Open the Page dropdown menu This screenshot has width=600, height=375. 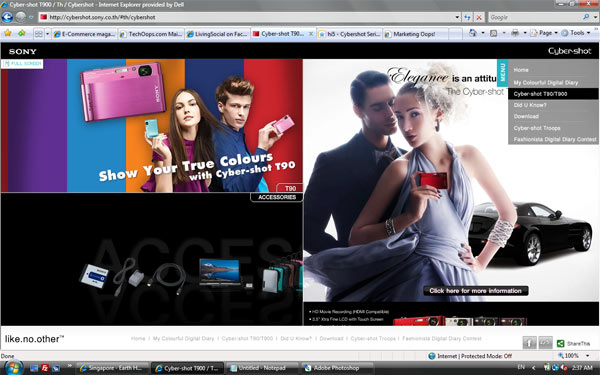coord(544,33)
